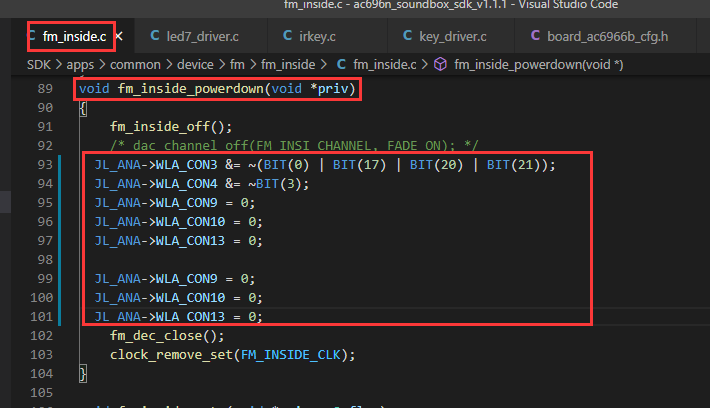Viewport: 710px width, 408px height.
Task: Click the opening brace on line 90
Action: (83, 108)
